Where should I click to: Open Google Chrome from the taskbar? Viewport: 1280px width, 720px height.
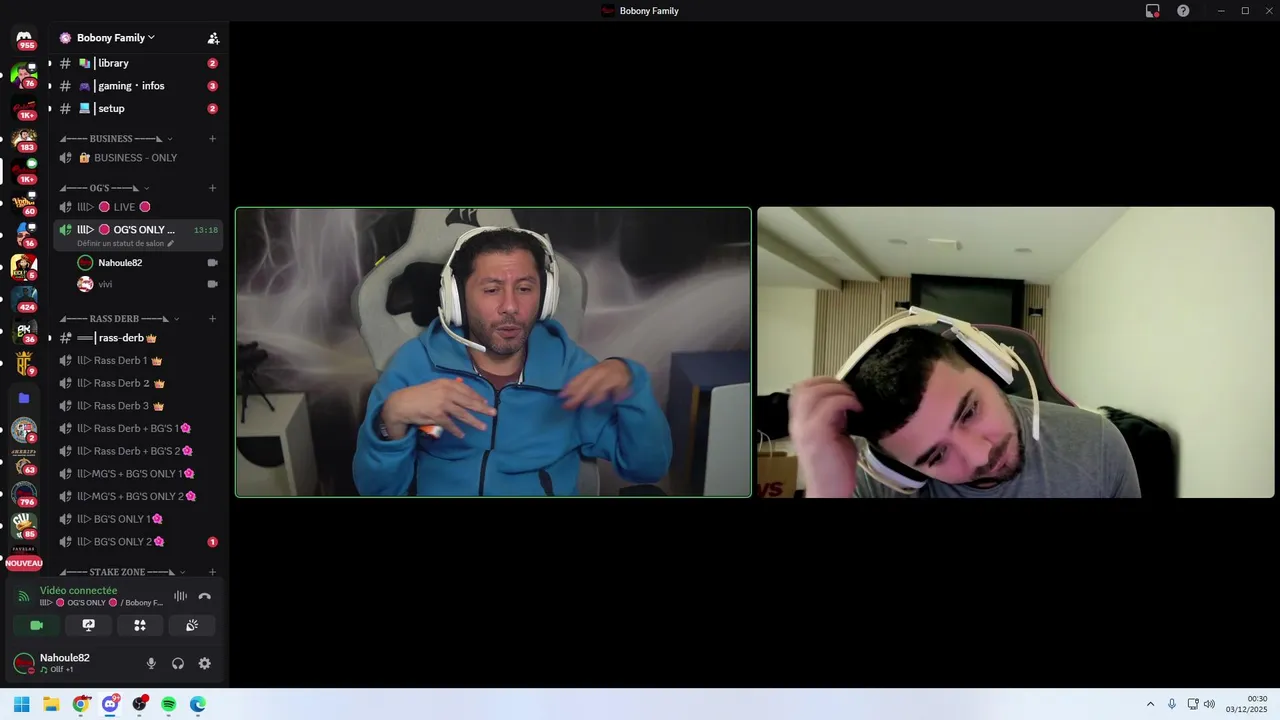(x=81, y=704)
